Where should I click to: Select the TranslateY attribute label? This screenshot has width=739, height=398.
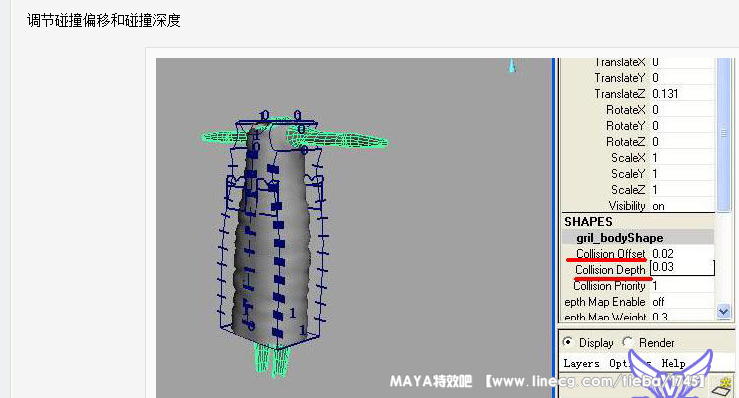tap(620, 78)
